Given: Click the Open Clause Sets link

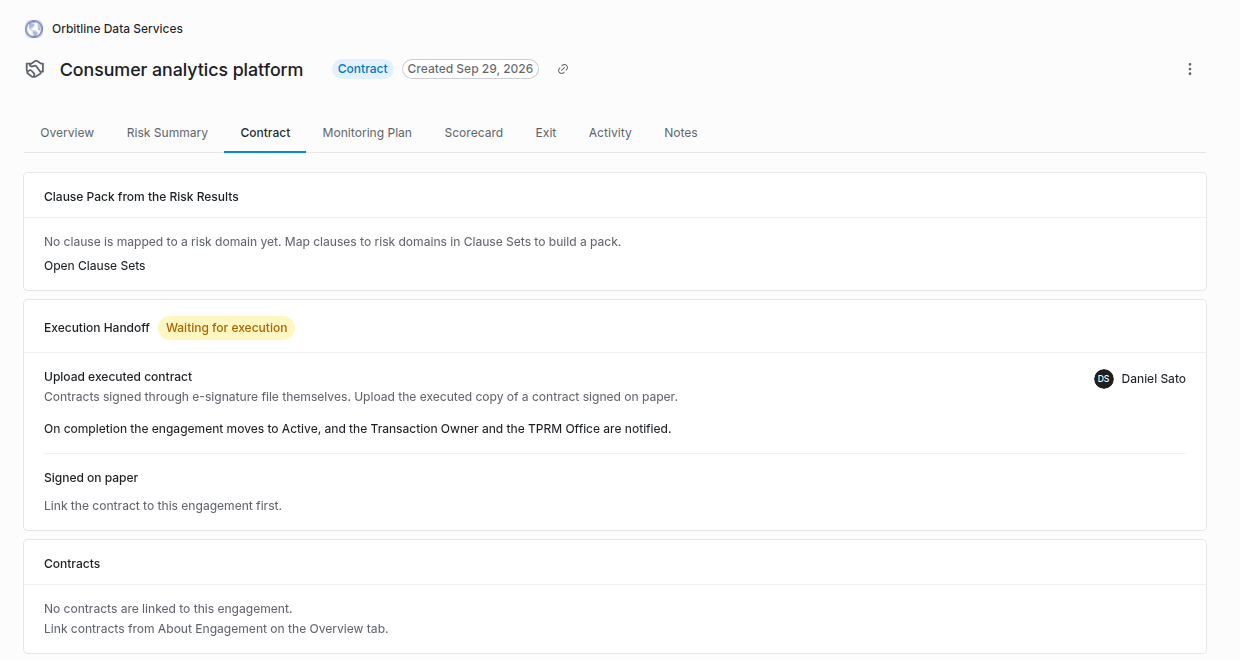Looking at the screenshot, I should [95, 266].
